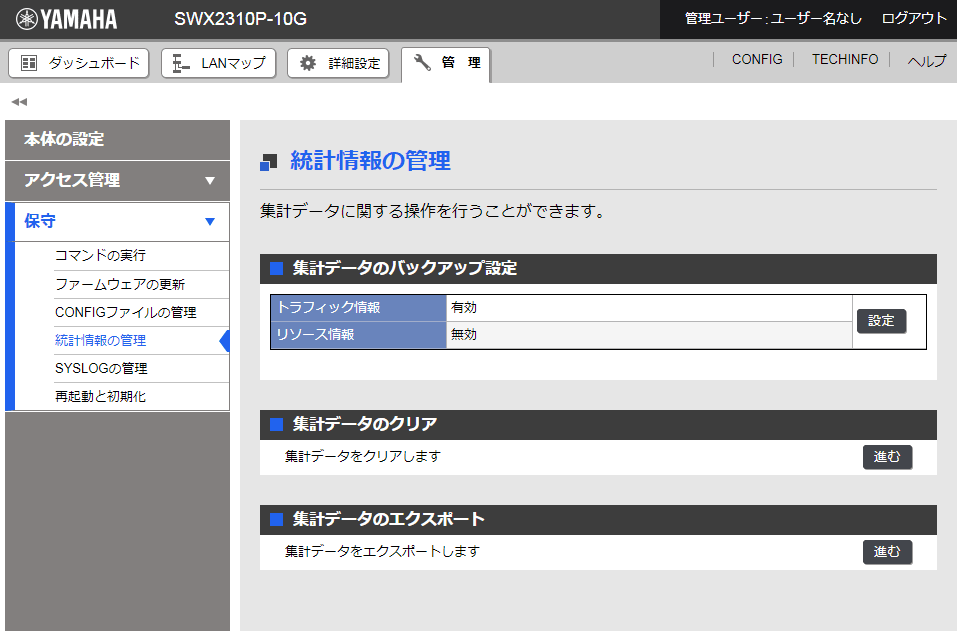Select the 管理 wrench tab

[447, 63]
